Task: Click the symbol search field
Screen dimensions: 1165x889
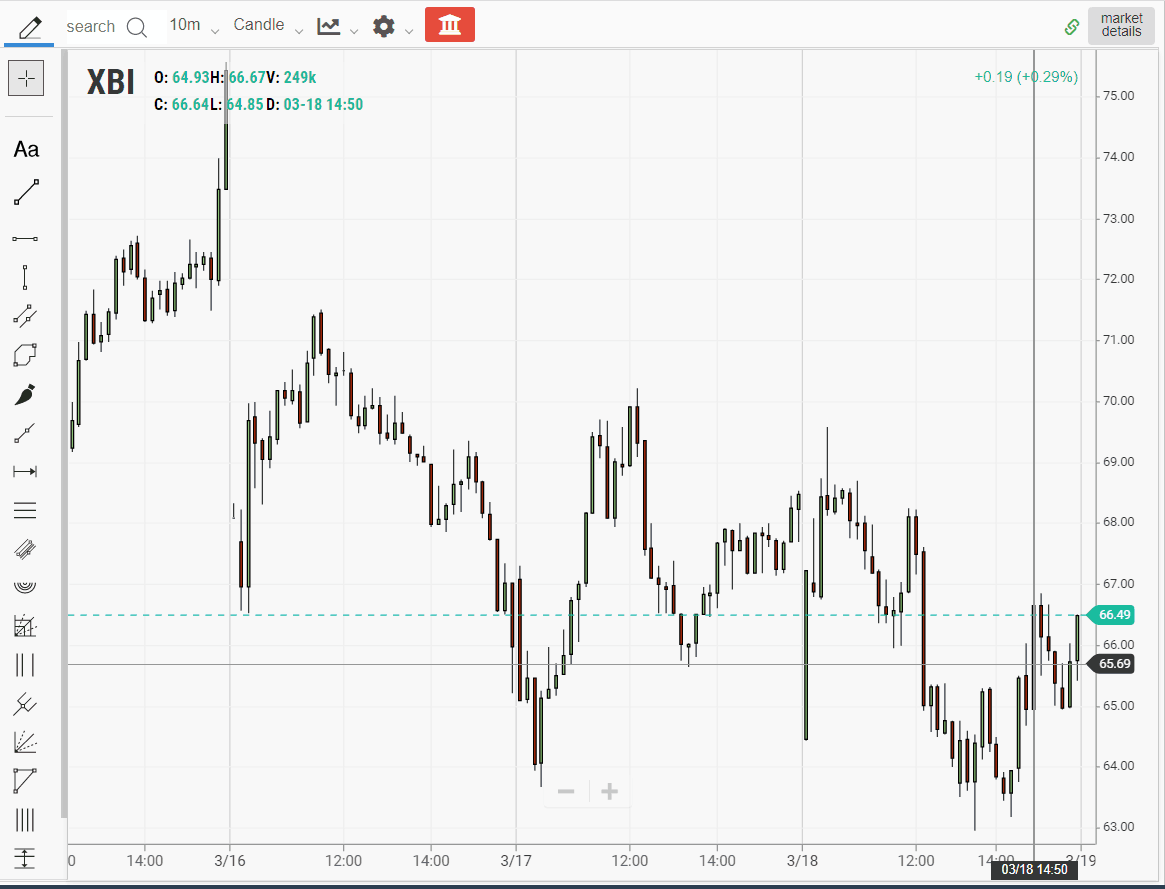Action: pos(106,26)
